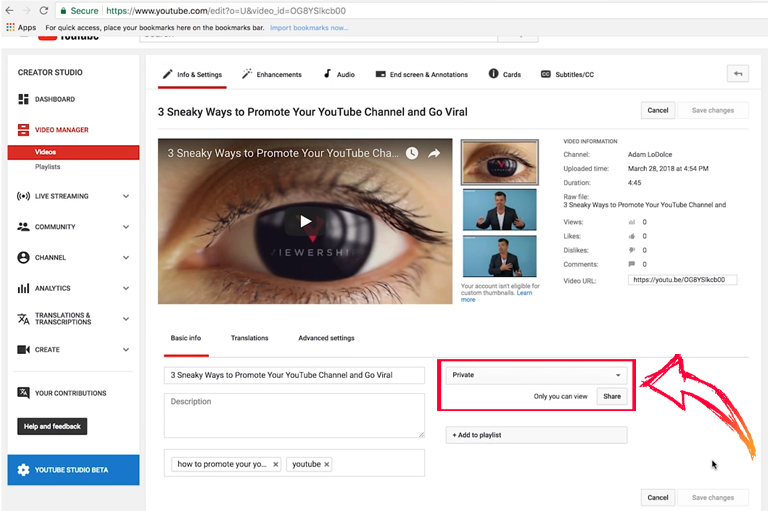Click the back arrow button at top right
768x511 pixels.
(738, 74)
